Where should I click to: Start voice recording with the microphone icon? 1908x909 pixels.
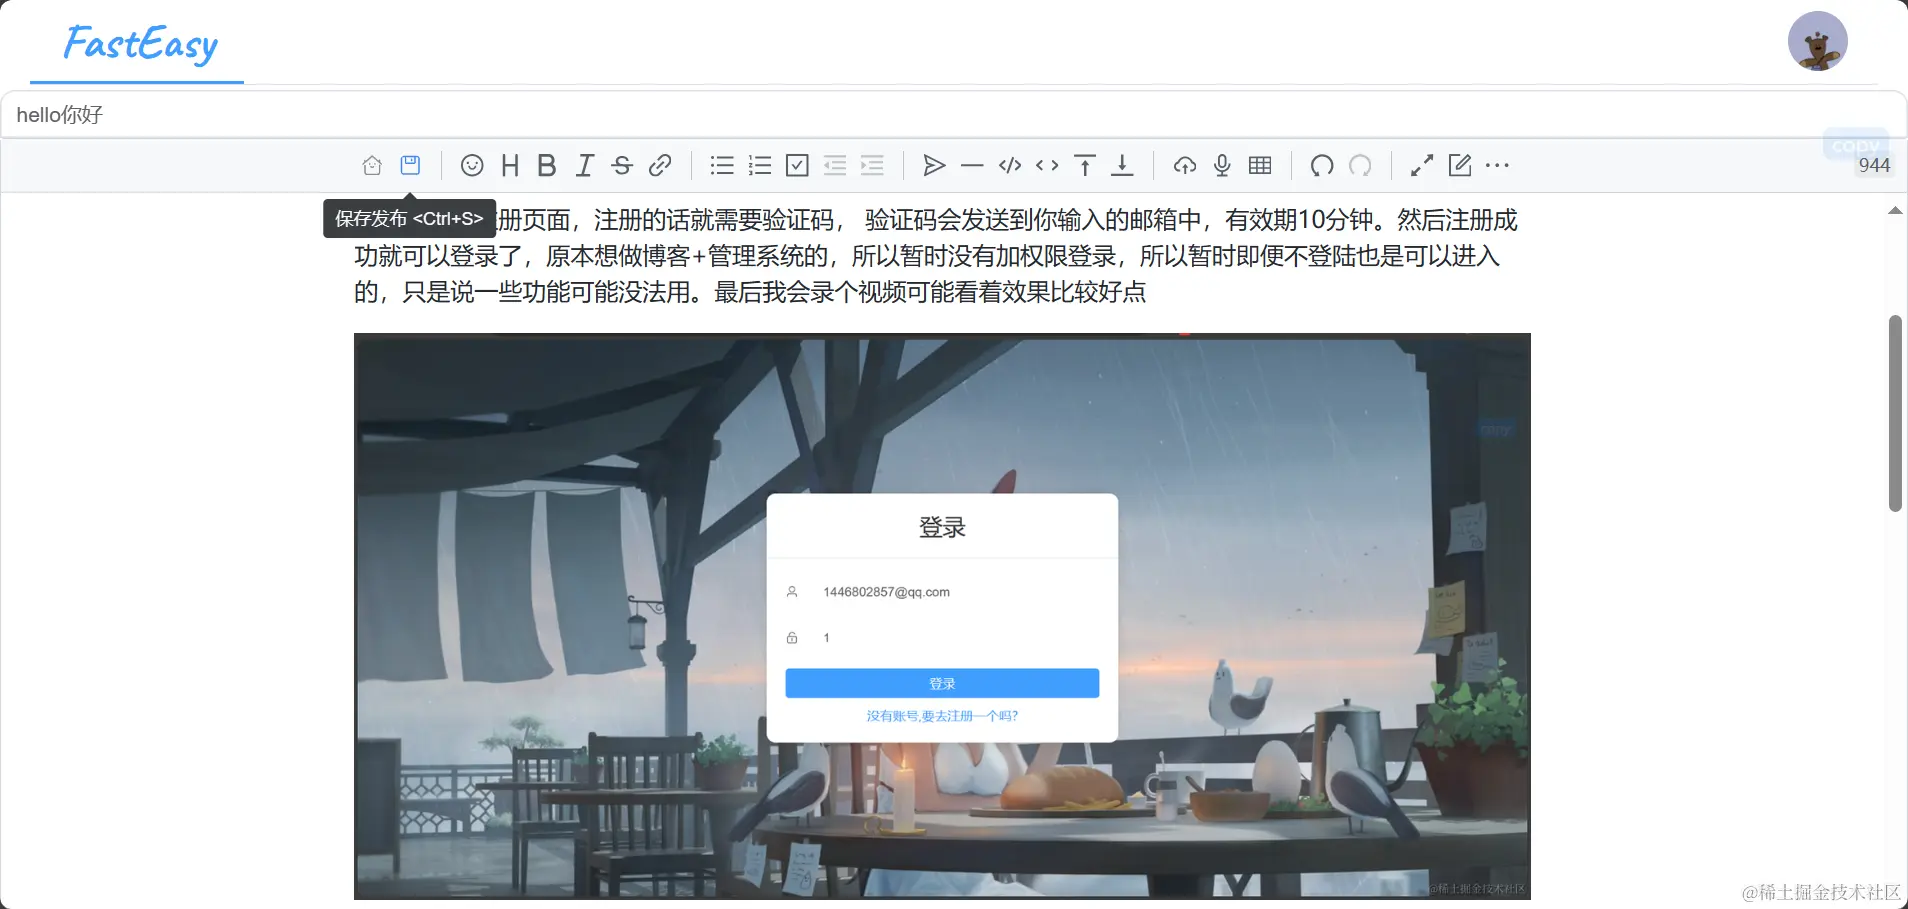click(1222, 165)
